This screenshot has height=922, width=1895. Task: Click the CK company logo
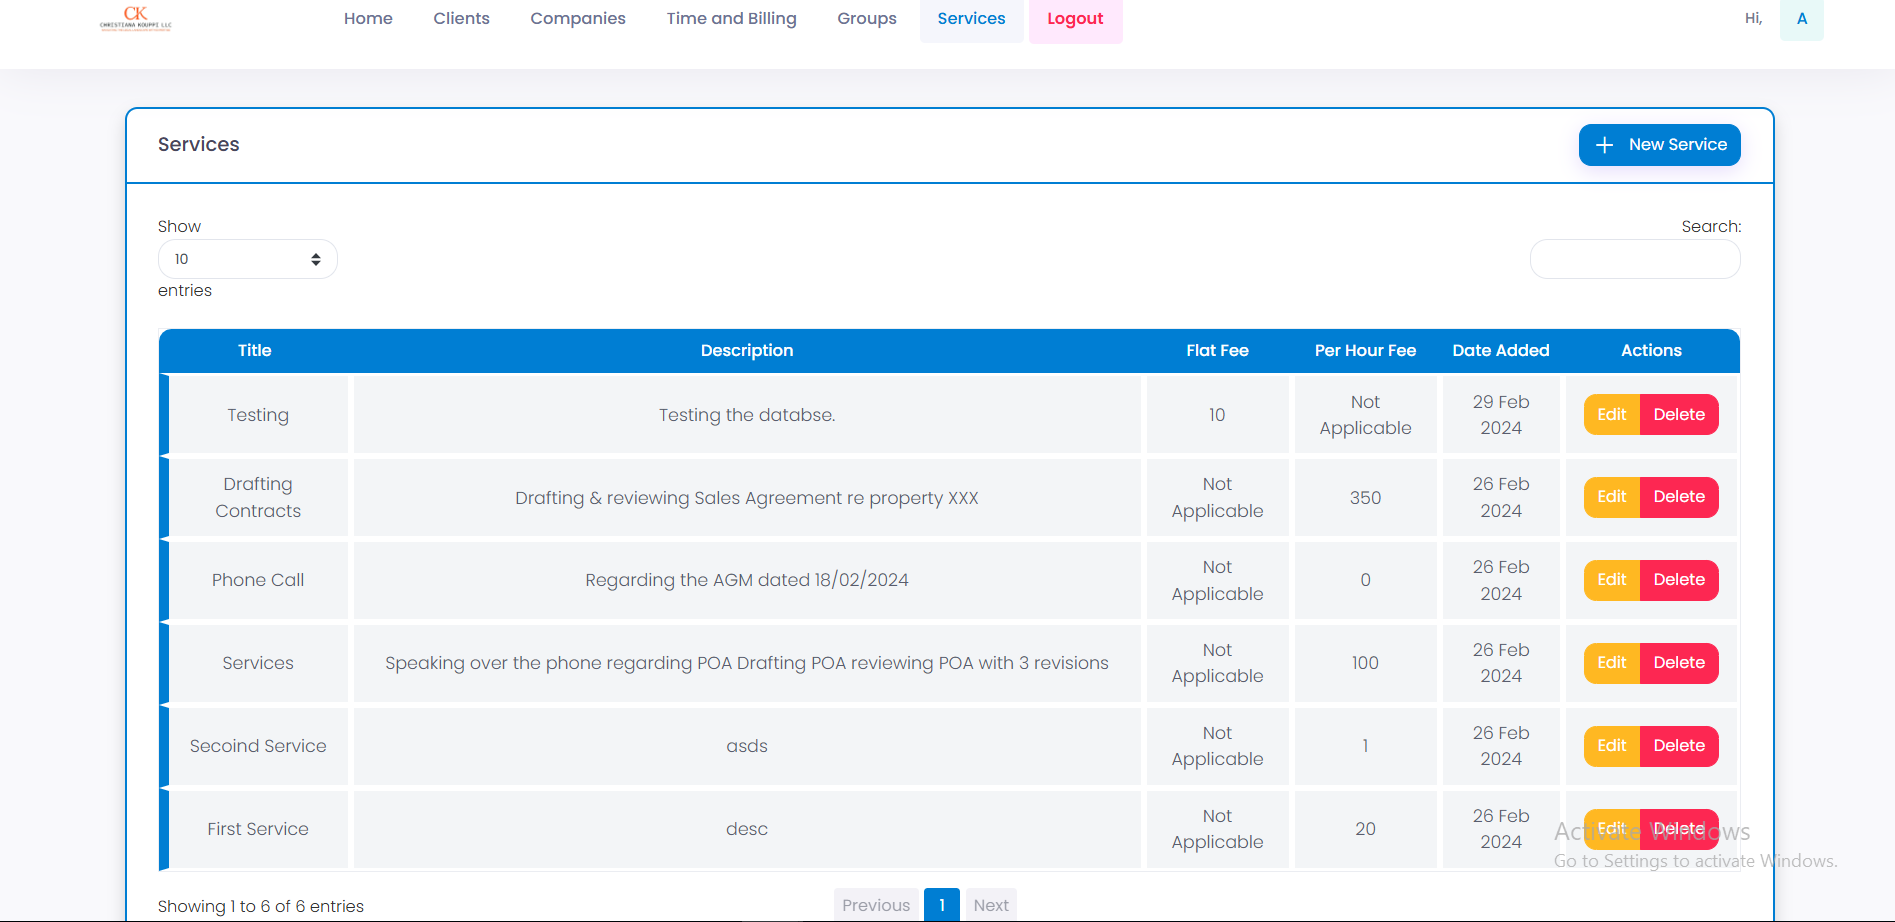[x=136, y=18]
